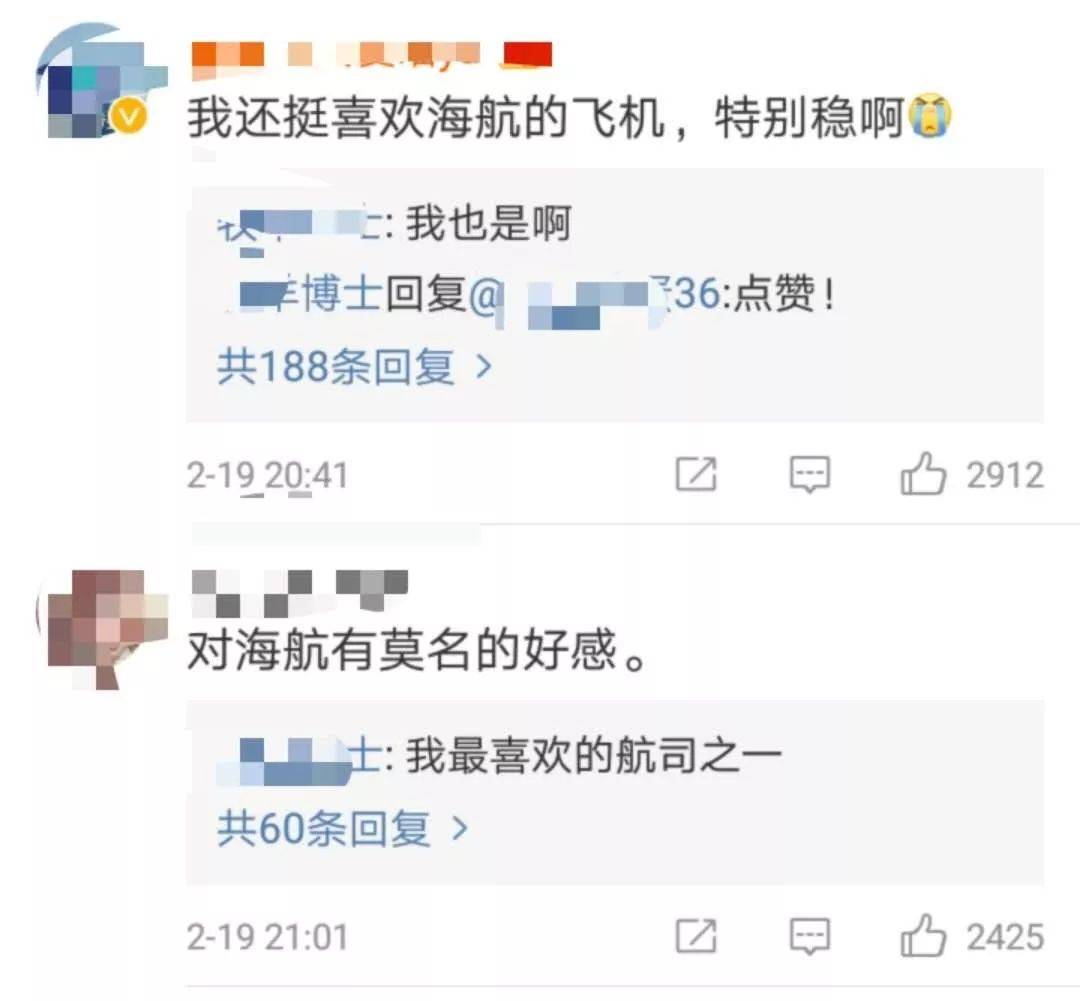Tap the reply bubble icon on the 20:41 comment
The image size is (1080, 1001).
809,474
